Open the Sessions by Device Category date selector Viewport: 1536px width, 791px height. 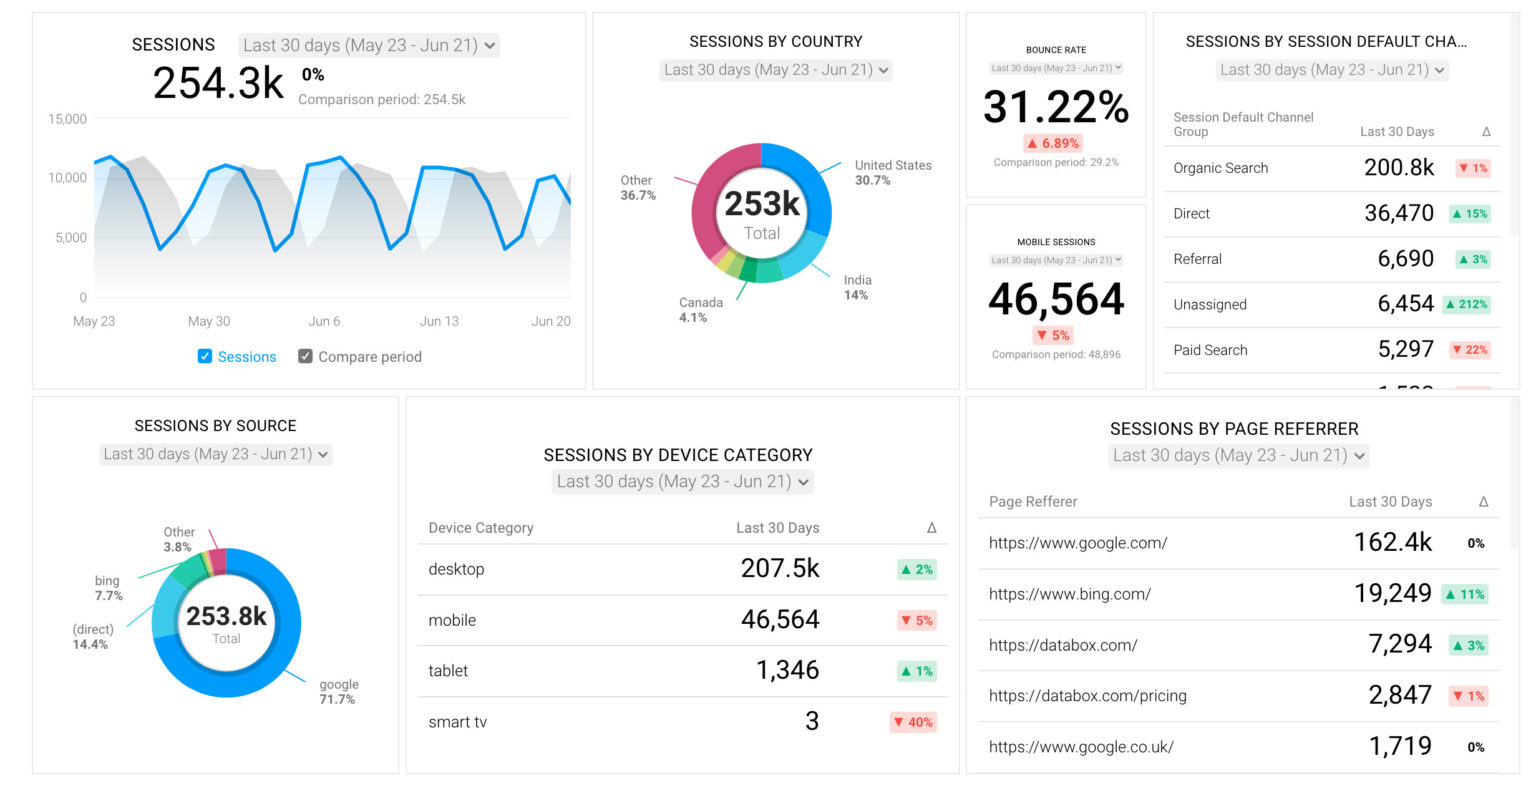682,481
